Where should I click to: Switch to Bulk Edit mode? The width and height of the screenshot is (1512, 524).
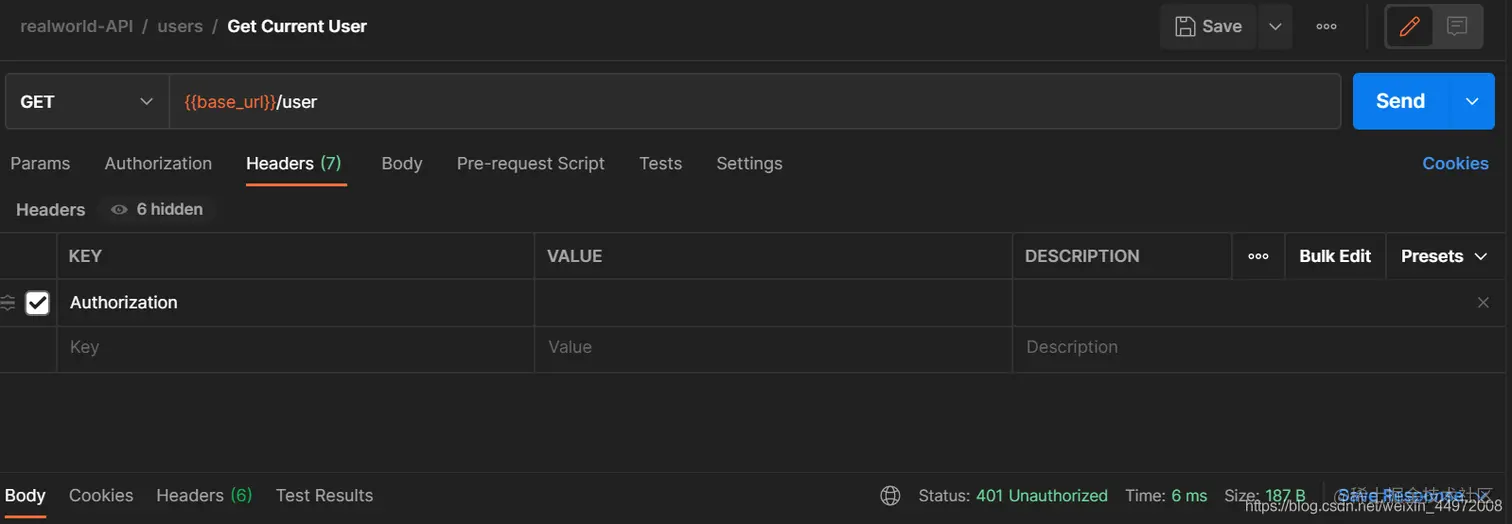(x=1335, y=256)
